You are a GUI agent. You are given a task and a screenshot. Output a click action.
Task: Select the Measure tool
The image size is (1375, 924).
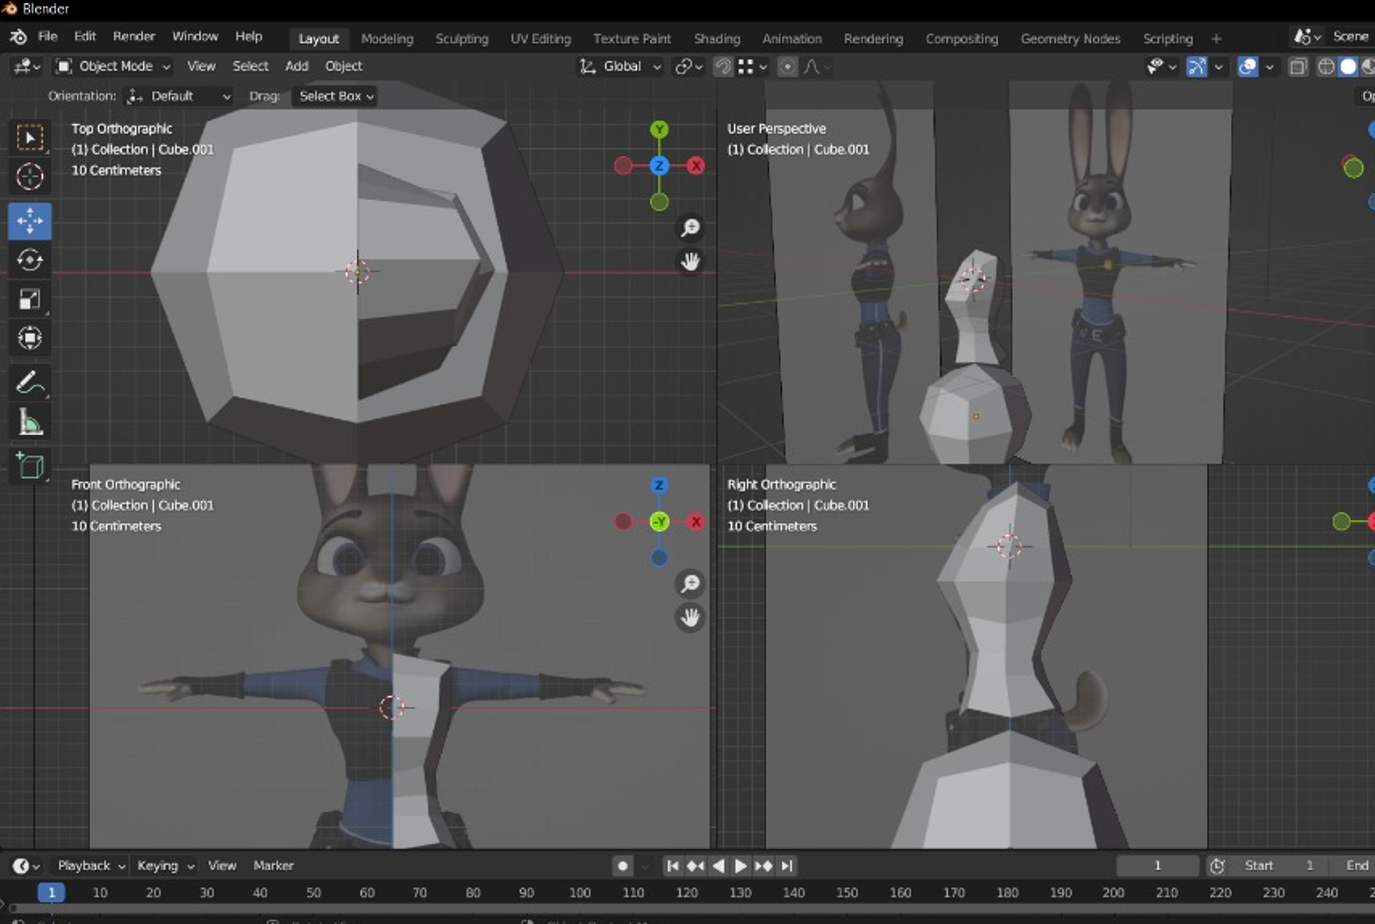(30, 423)
